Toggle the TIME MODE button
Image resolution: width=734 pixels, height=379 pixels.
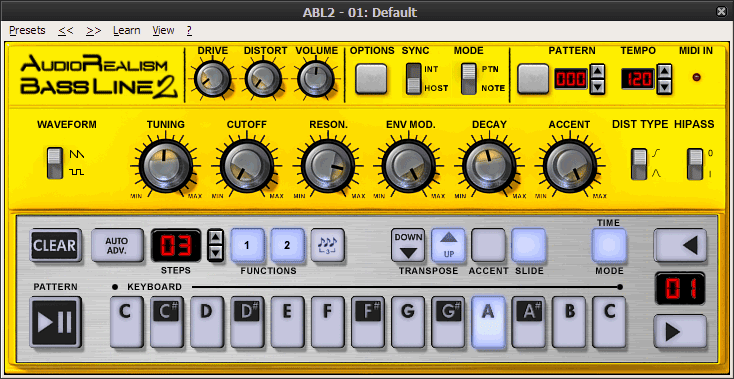(x=609, y=245)
